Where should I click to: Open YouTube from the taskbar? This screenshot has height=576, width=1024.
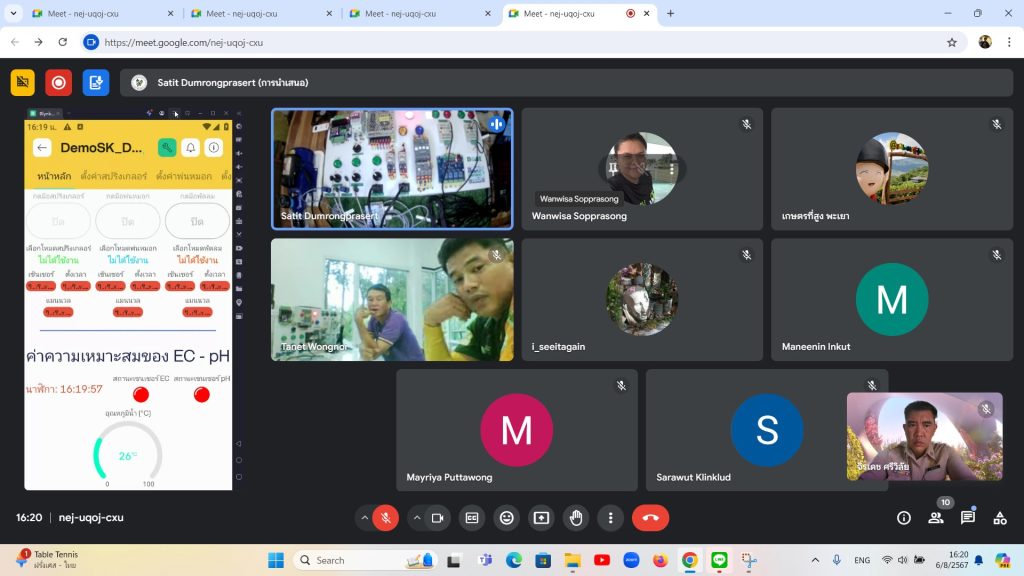[x=602, y=560]
